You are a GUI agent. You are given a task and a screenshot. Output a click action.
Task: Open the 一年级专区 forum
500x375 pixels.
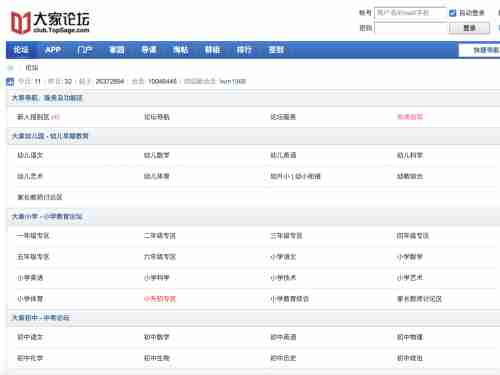pyautogui.click(x=33, y=236)
